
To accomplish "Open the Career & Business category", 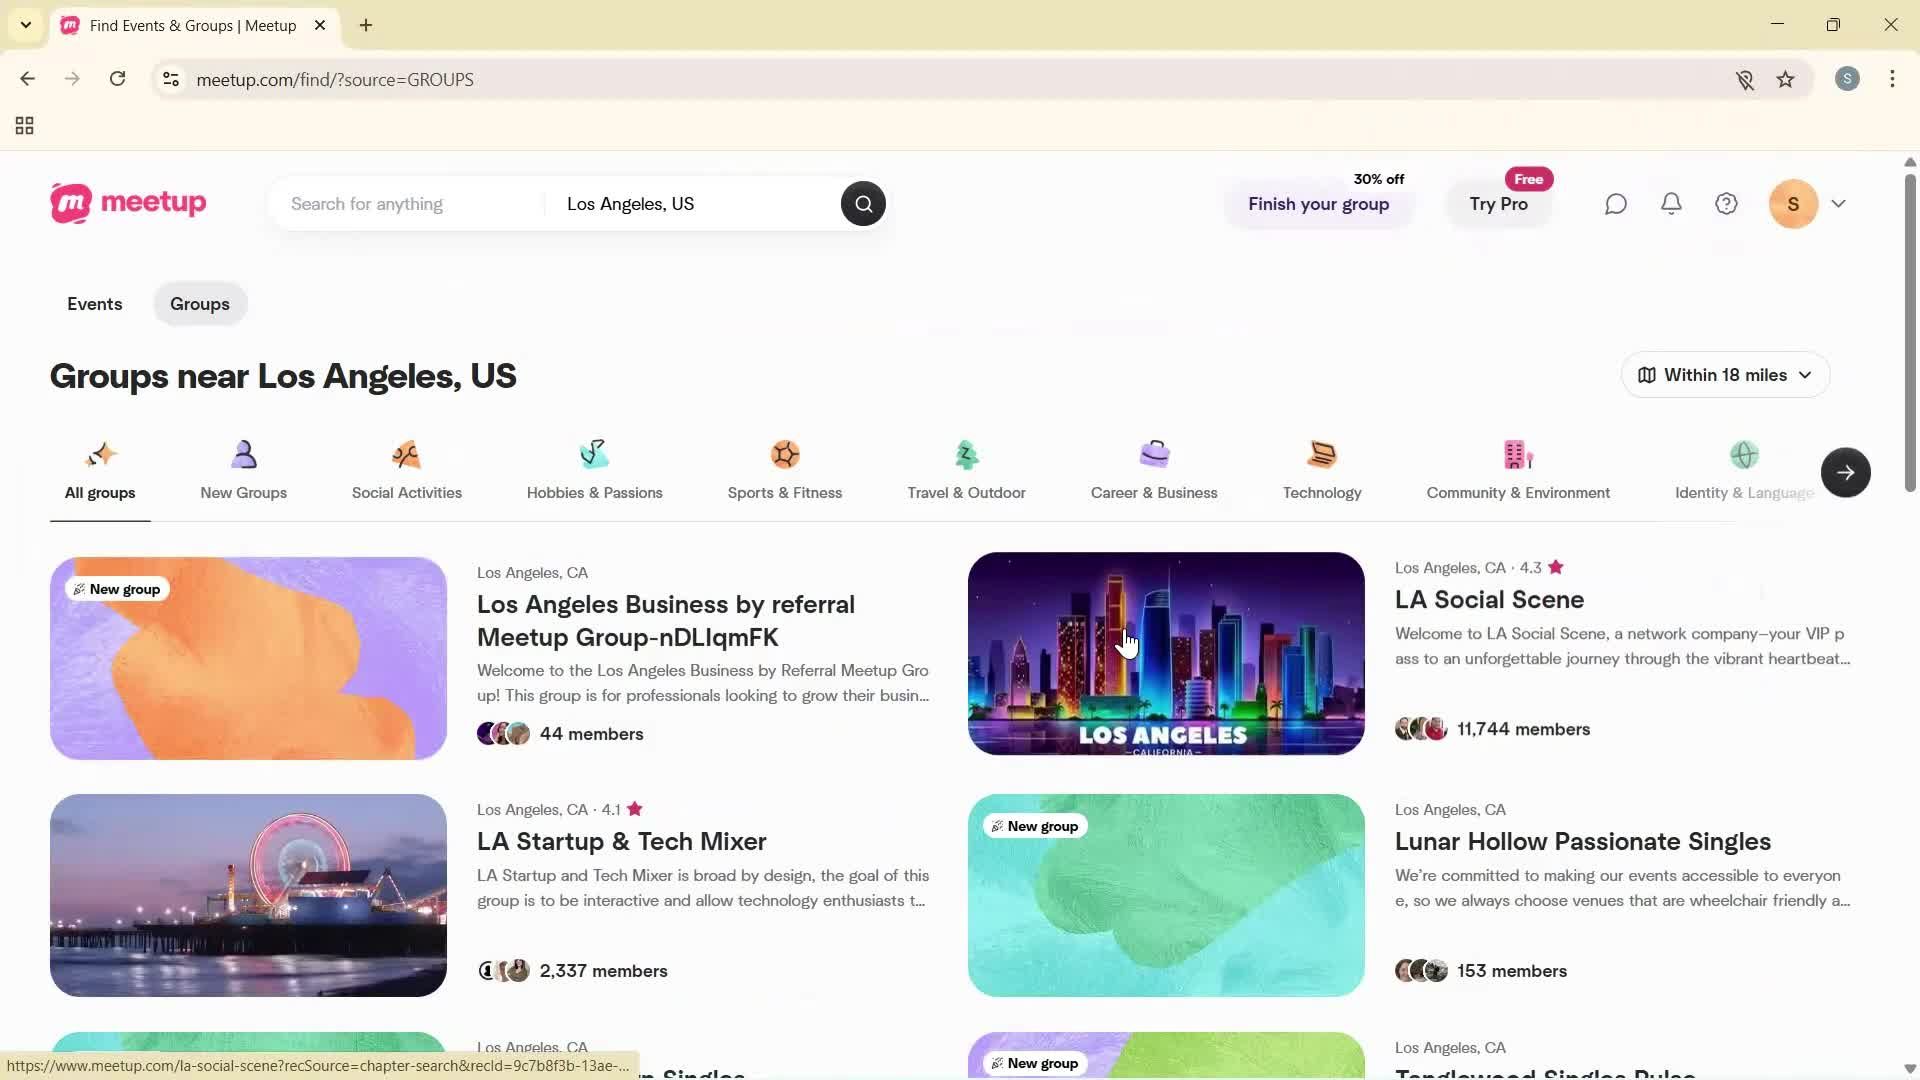I will [x=1154, y=470].
